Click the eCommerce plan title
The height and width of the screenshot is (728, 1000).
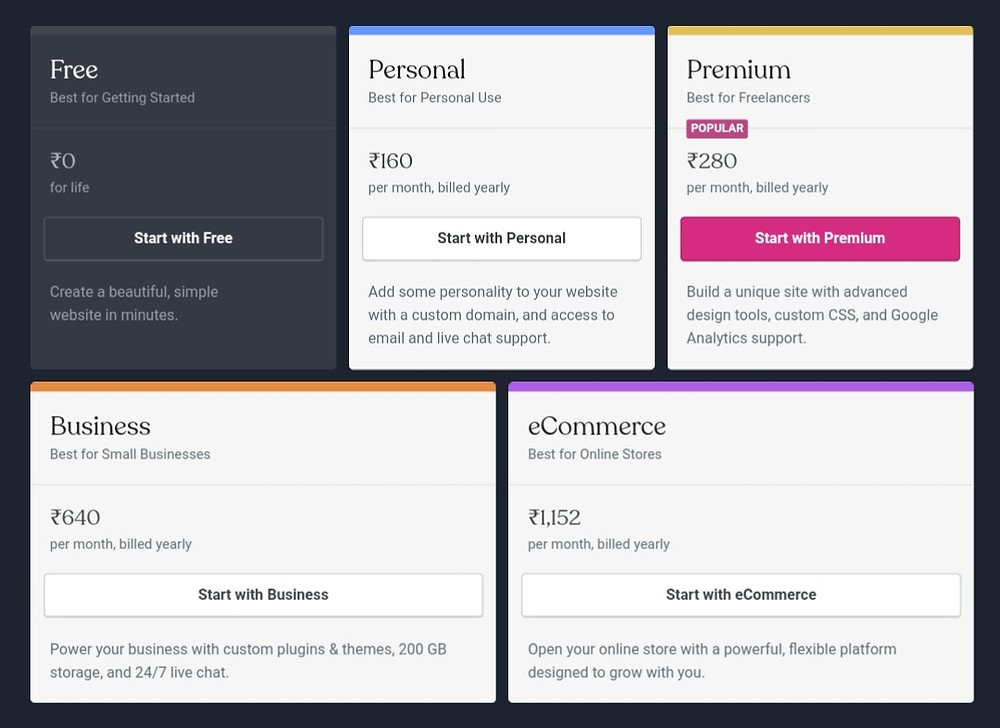point(596,425)
